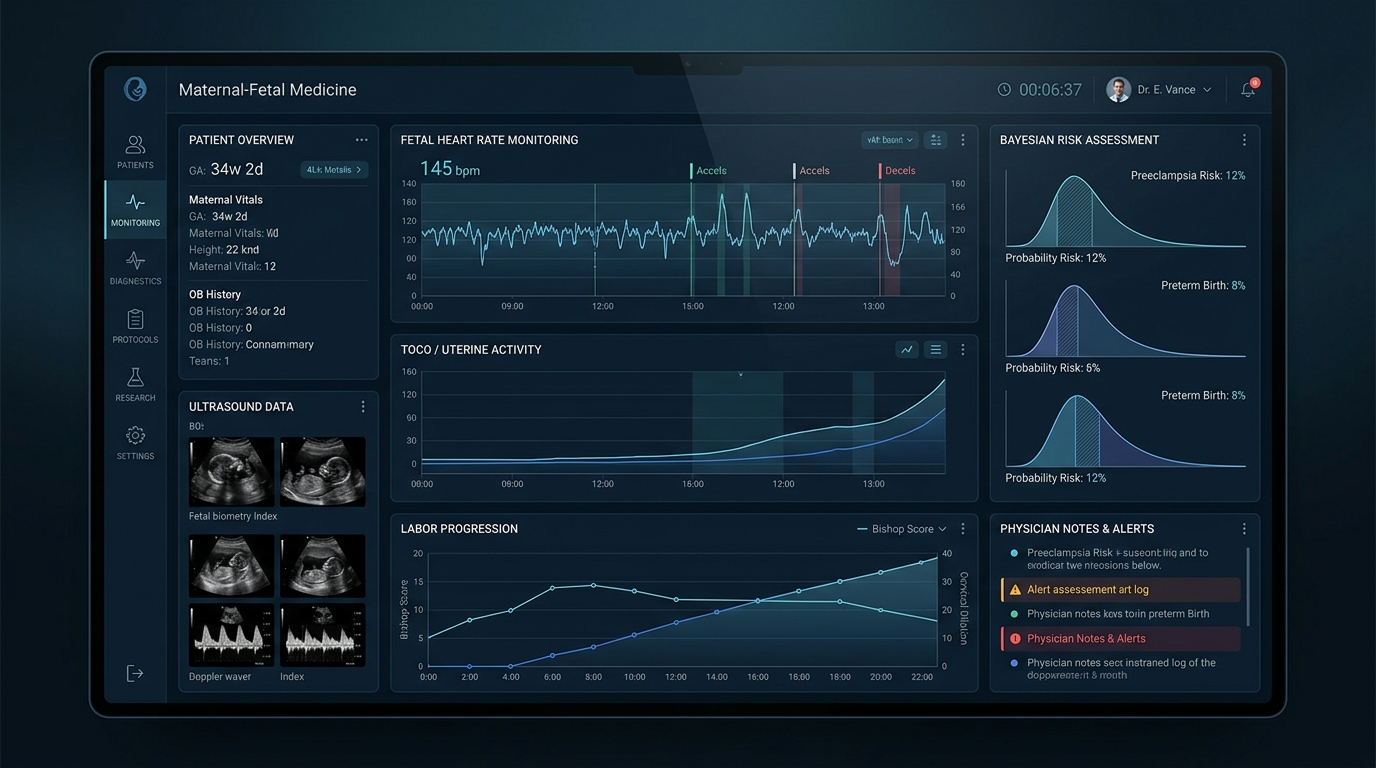Click the logout icon at sidebar bottom
The height and width of the screenshot is (768, 1376).
(135, 674)
